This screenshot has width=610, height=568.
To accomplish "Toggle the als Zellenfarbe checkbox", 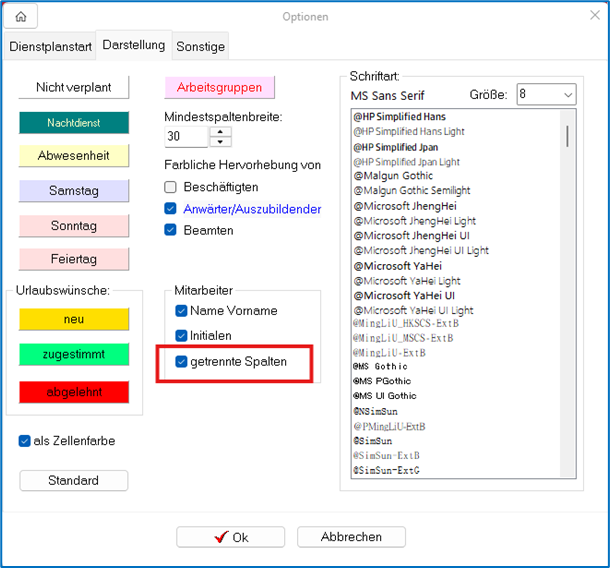I will 25,441.
